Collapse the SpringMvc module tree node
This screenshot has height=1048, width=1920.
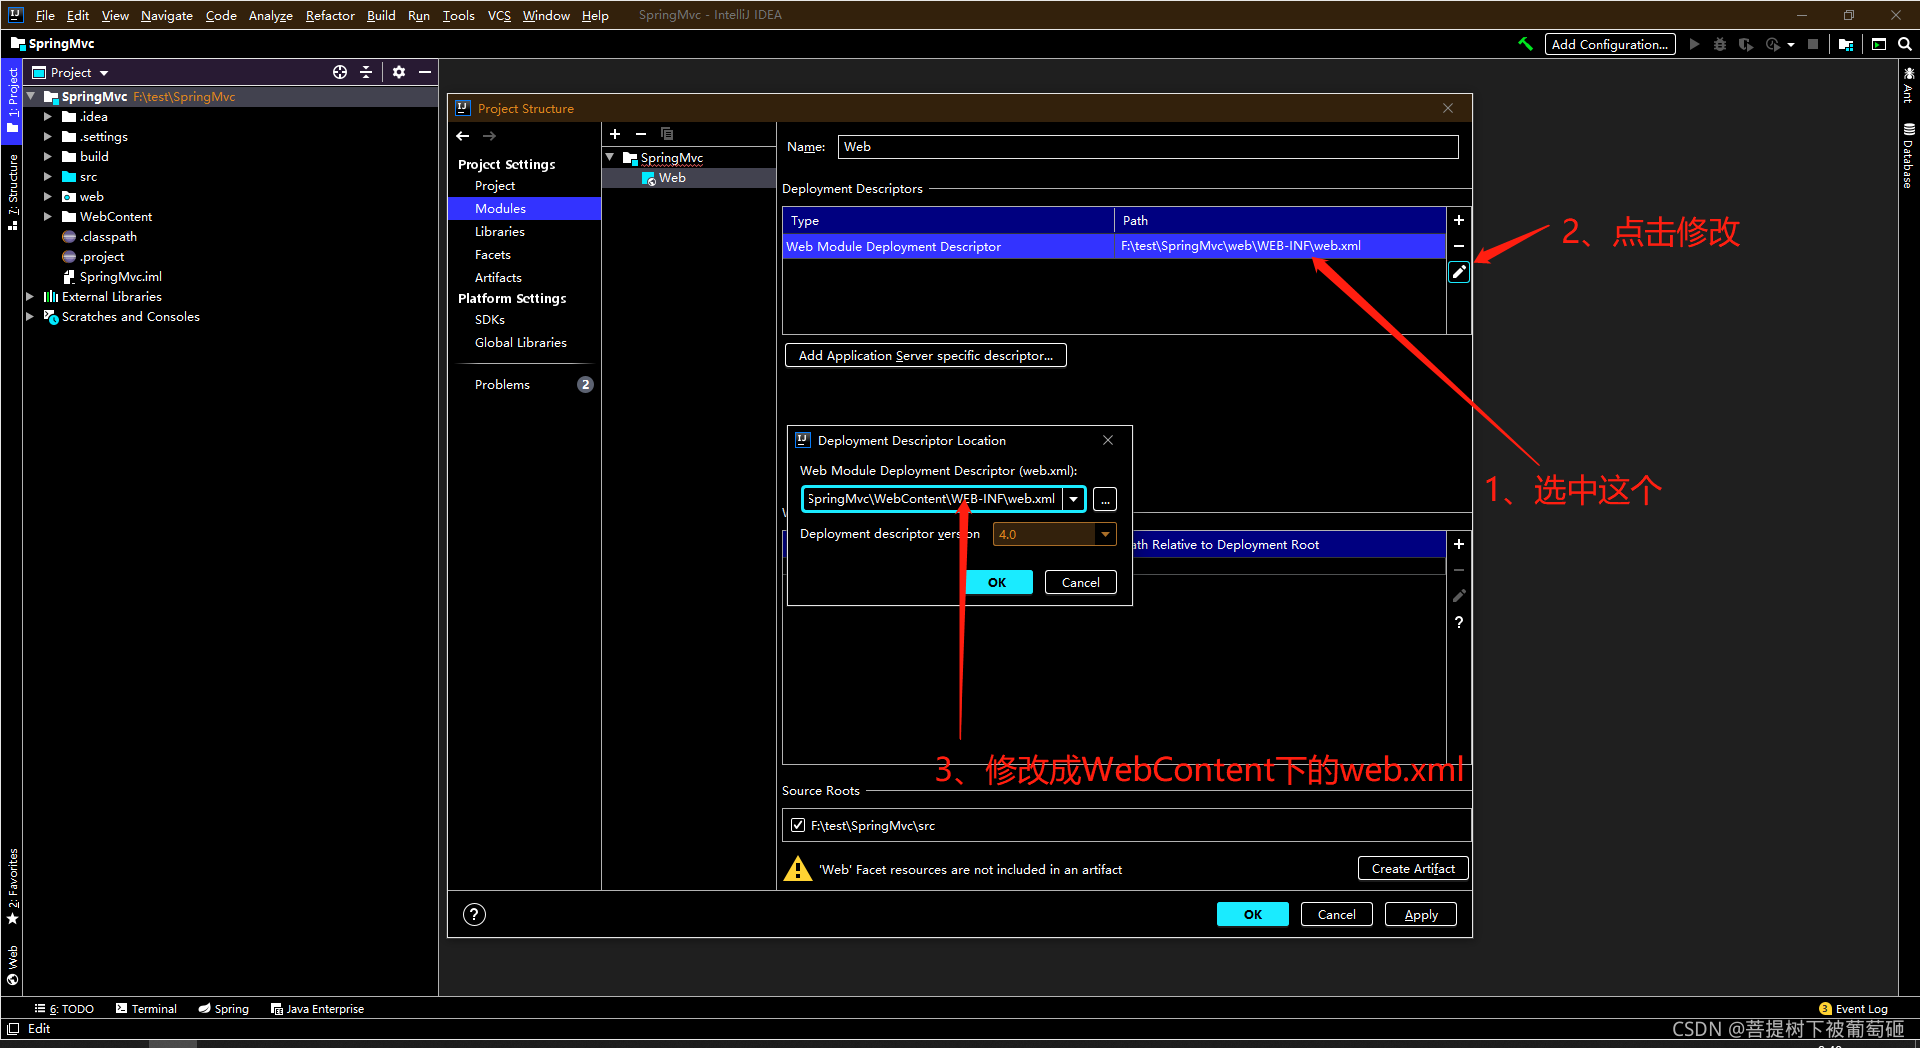pyautogui.click(x=610, y=158)
